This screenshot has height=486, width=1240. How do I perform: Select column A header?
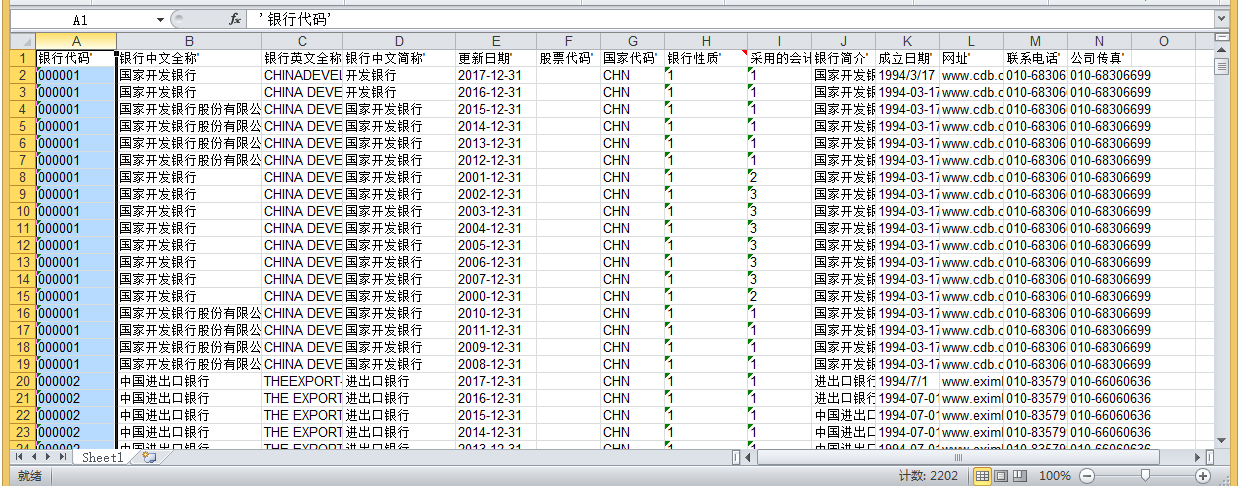point(76,41)
